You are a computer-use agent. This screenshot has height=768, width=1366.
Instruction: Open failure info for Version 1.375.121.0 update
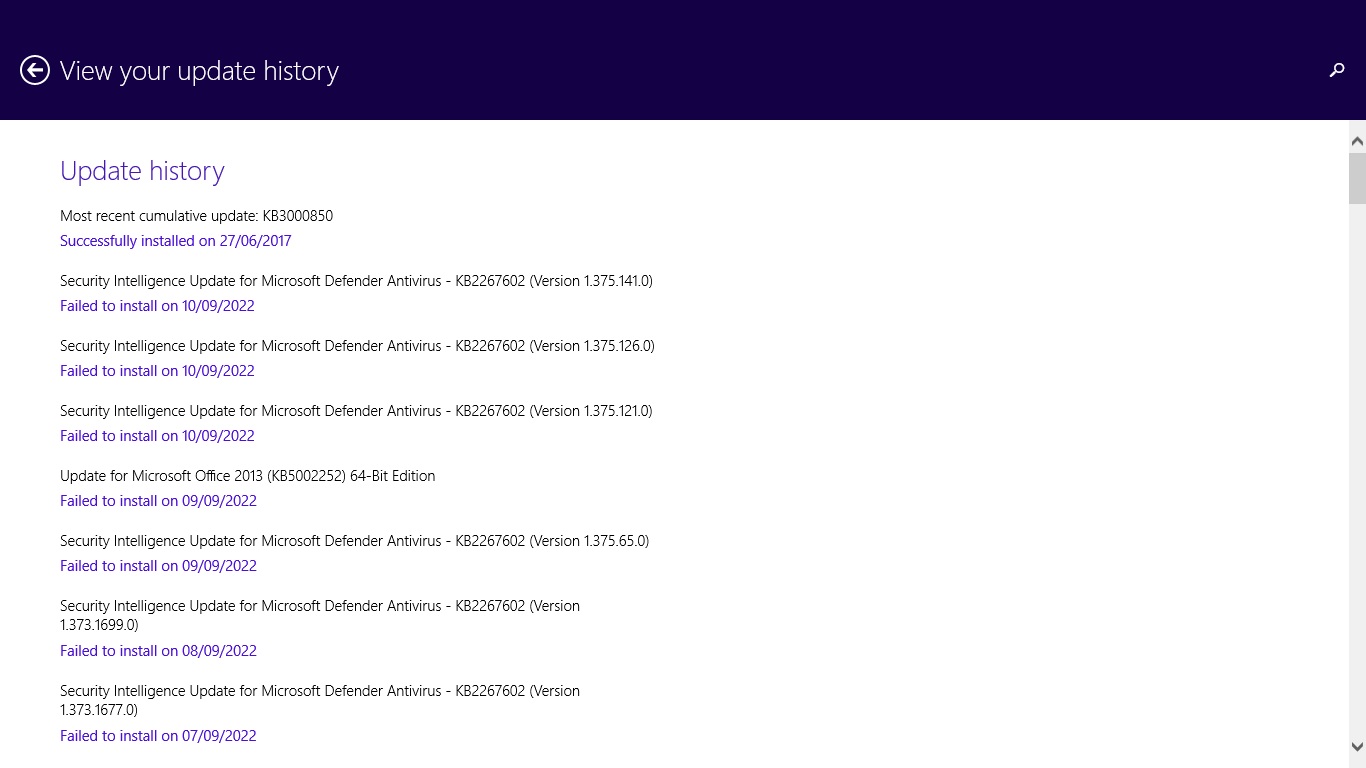(x=157, y=435)
